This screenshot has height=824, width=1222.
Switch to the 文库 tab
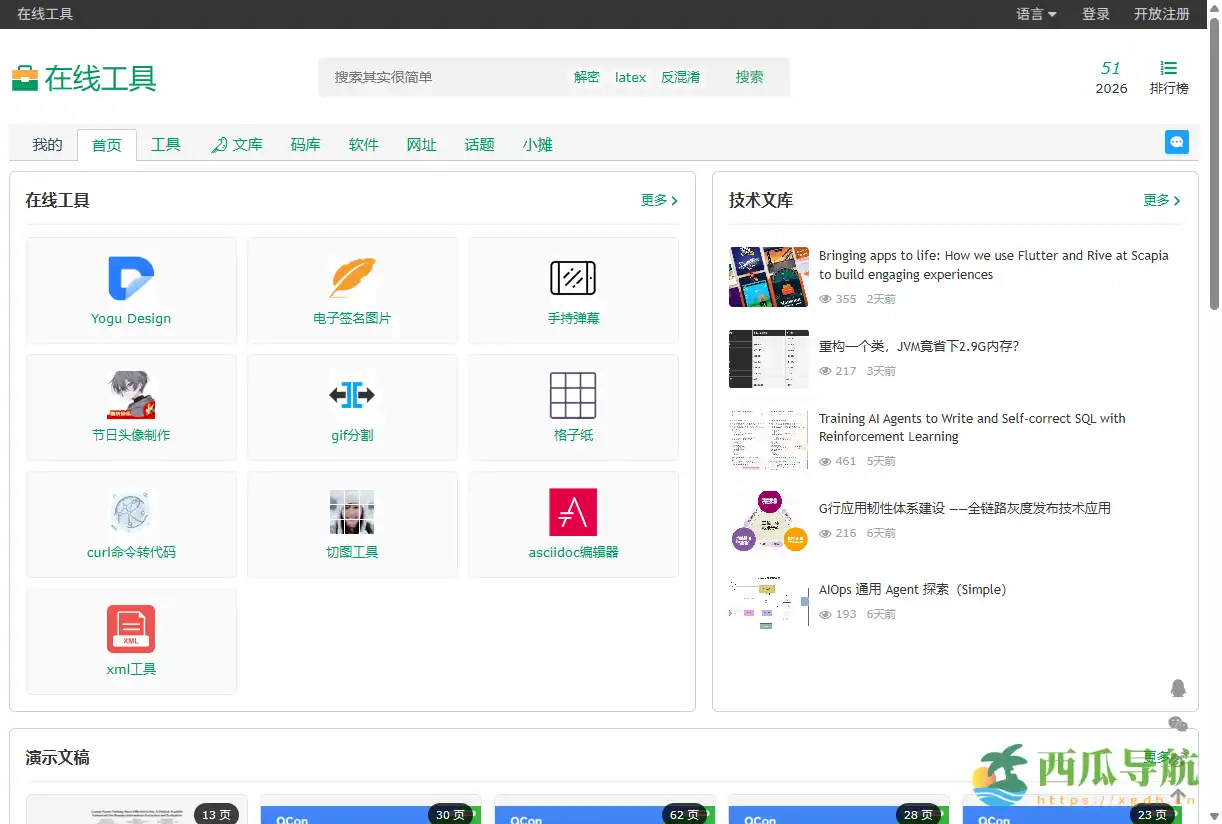[243, 144]
